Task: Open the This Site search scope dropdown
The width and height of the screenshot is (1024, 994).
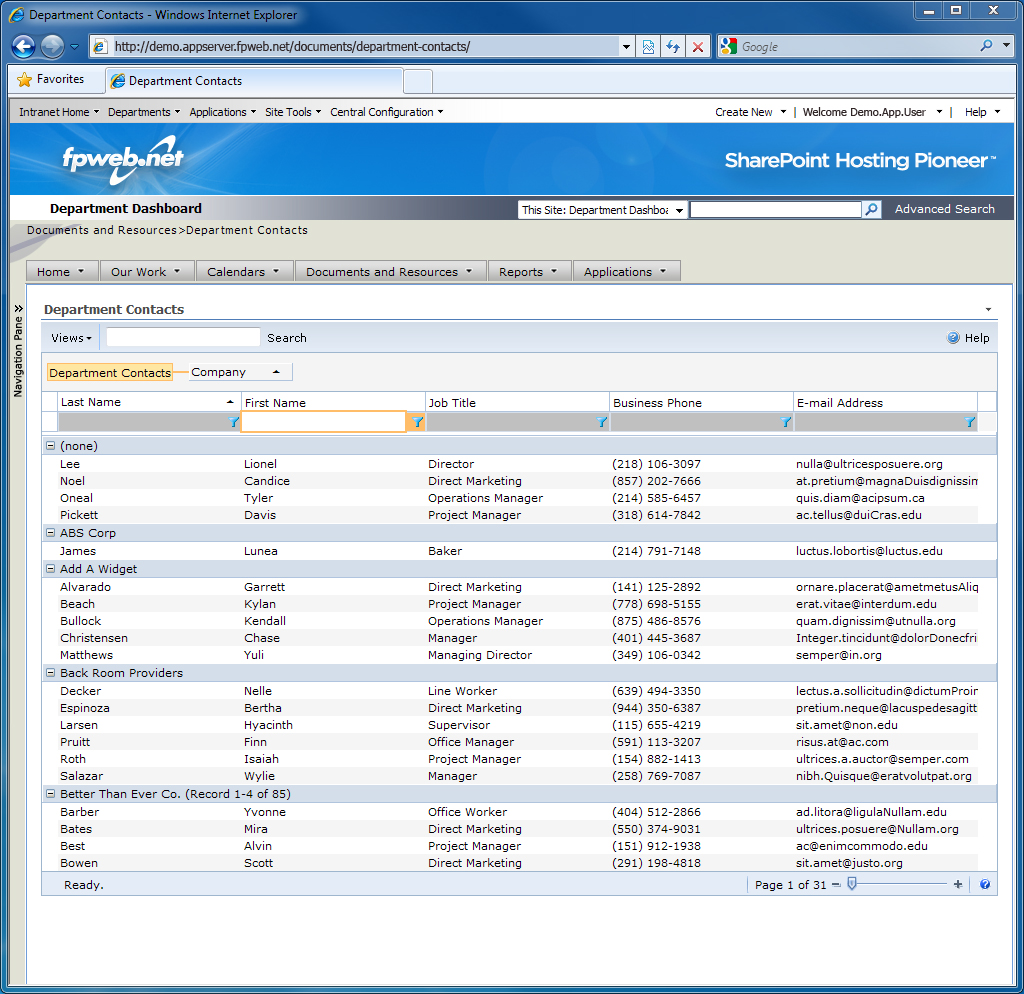Action: click(680, 210)
